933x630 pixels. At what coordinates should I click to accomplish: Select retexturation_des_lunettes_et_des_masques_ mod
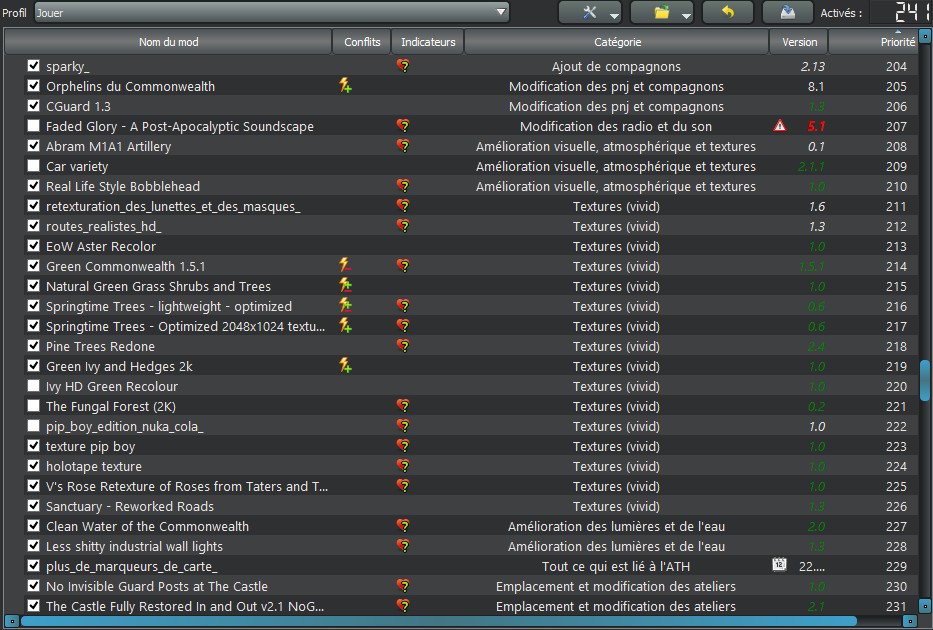coord(173,206)
